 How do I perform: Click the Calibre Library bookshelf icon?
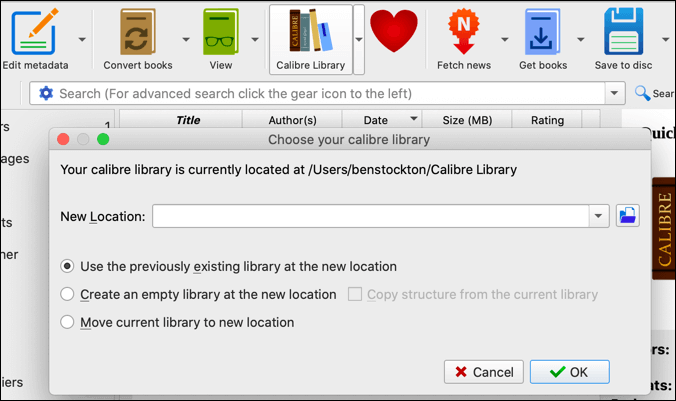pos(310,33)
